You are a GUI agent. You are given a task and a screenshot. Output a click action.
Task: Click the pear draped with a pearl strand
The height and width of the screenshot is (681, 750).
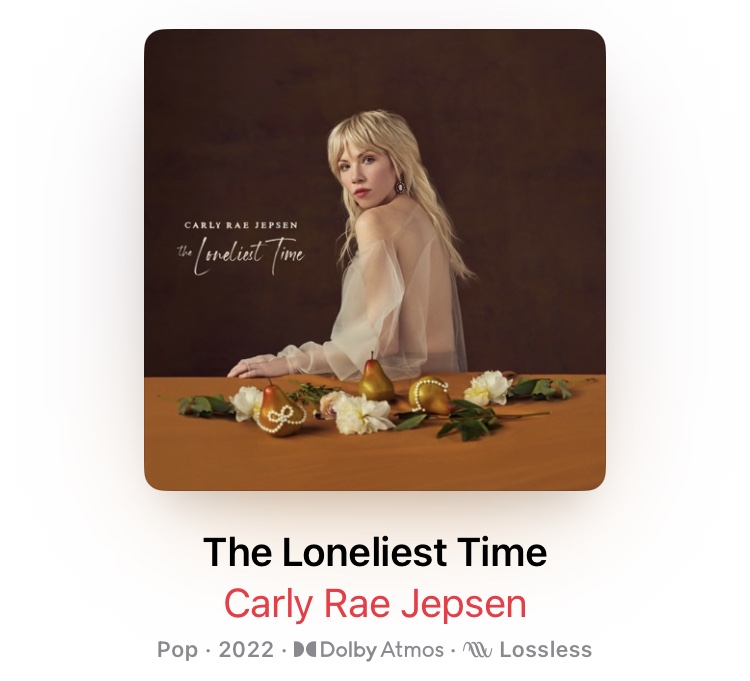(x=430, y=395)
